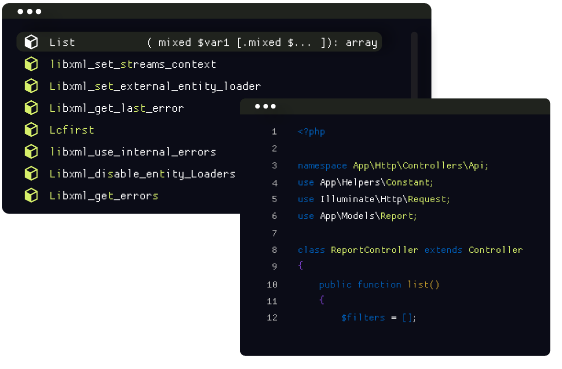This screenshot has height=369, width=562.
Task: Click the autocomplete list scrollbar
Action: coord(414,65)
